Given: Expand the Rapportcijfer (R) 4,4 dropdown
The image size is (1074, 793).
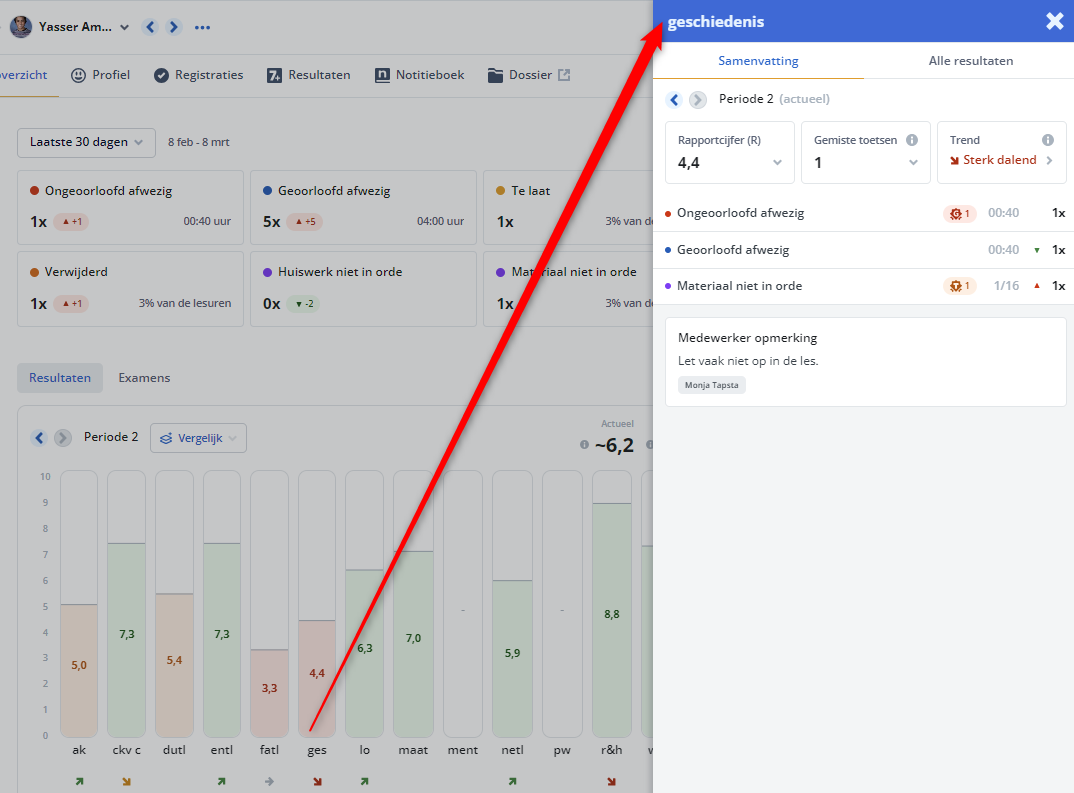Looking at the screenshot, I should click(x=729, y=153).
